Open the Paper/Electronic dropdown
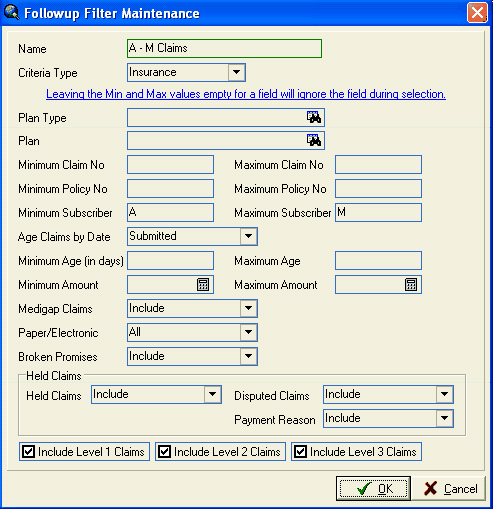The width and height of the screenshot is (495, 511). tap(248, 332)
